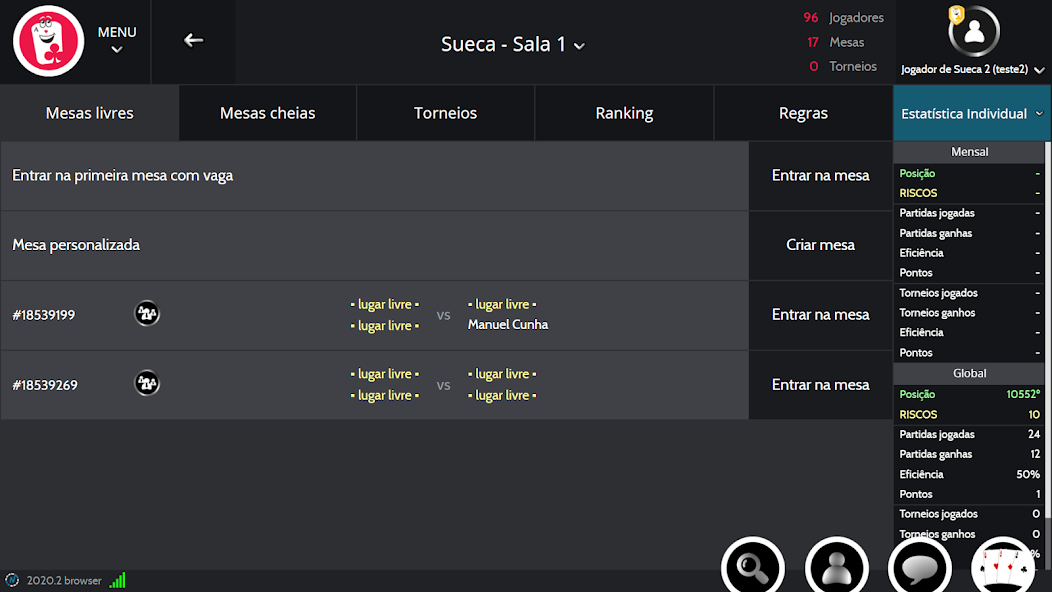The image size is (1052, 592).
Task: View the Ranking tab
Action: click(624, 114)
